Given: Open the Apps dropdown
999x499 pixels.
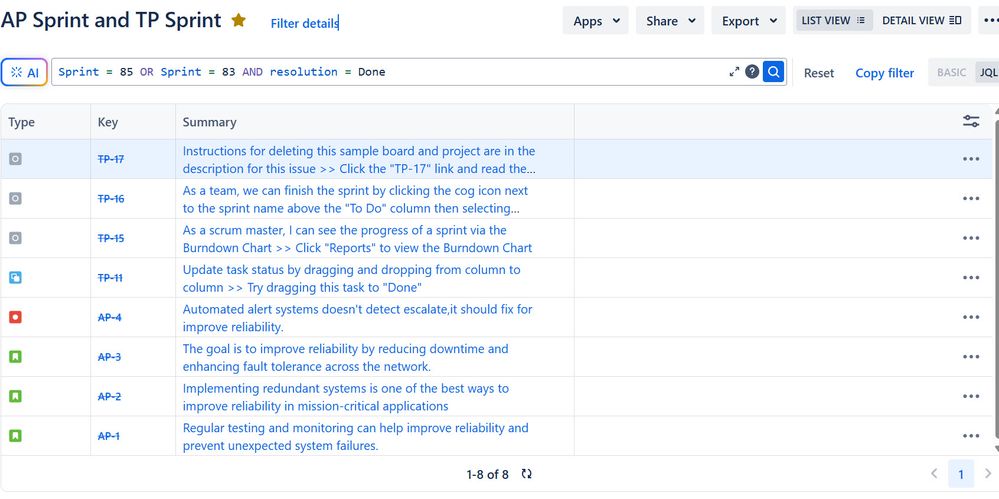Looking at the screenshot, I should [x=596, y=21].
